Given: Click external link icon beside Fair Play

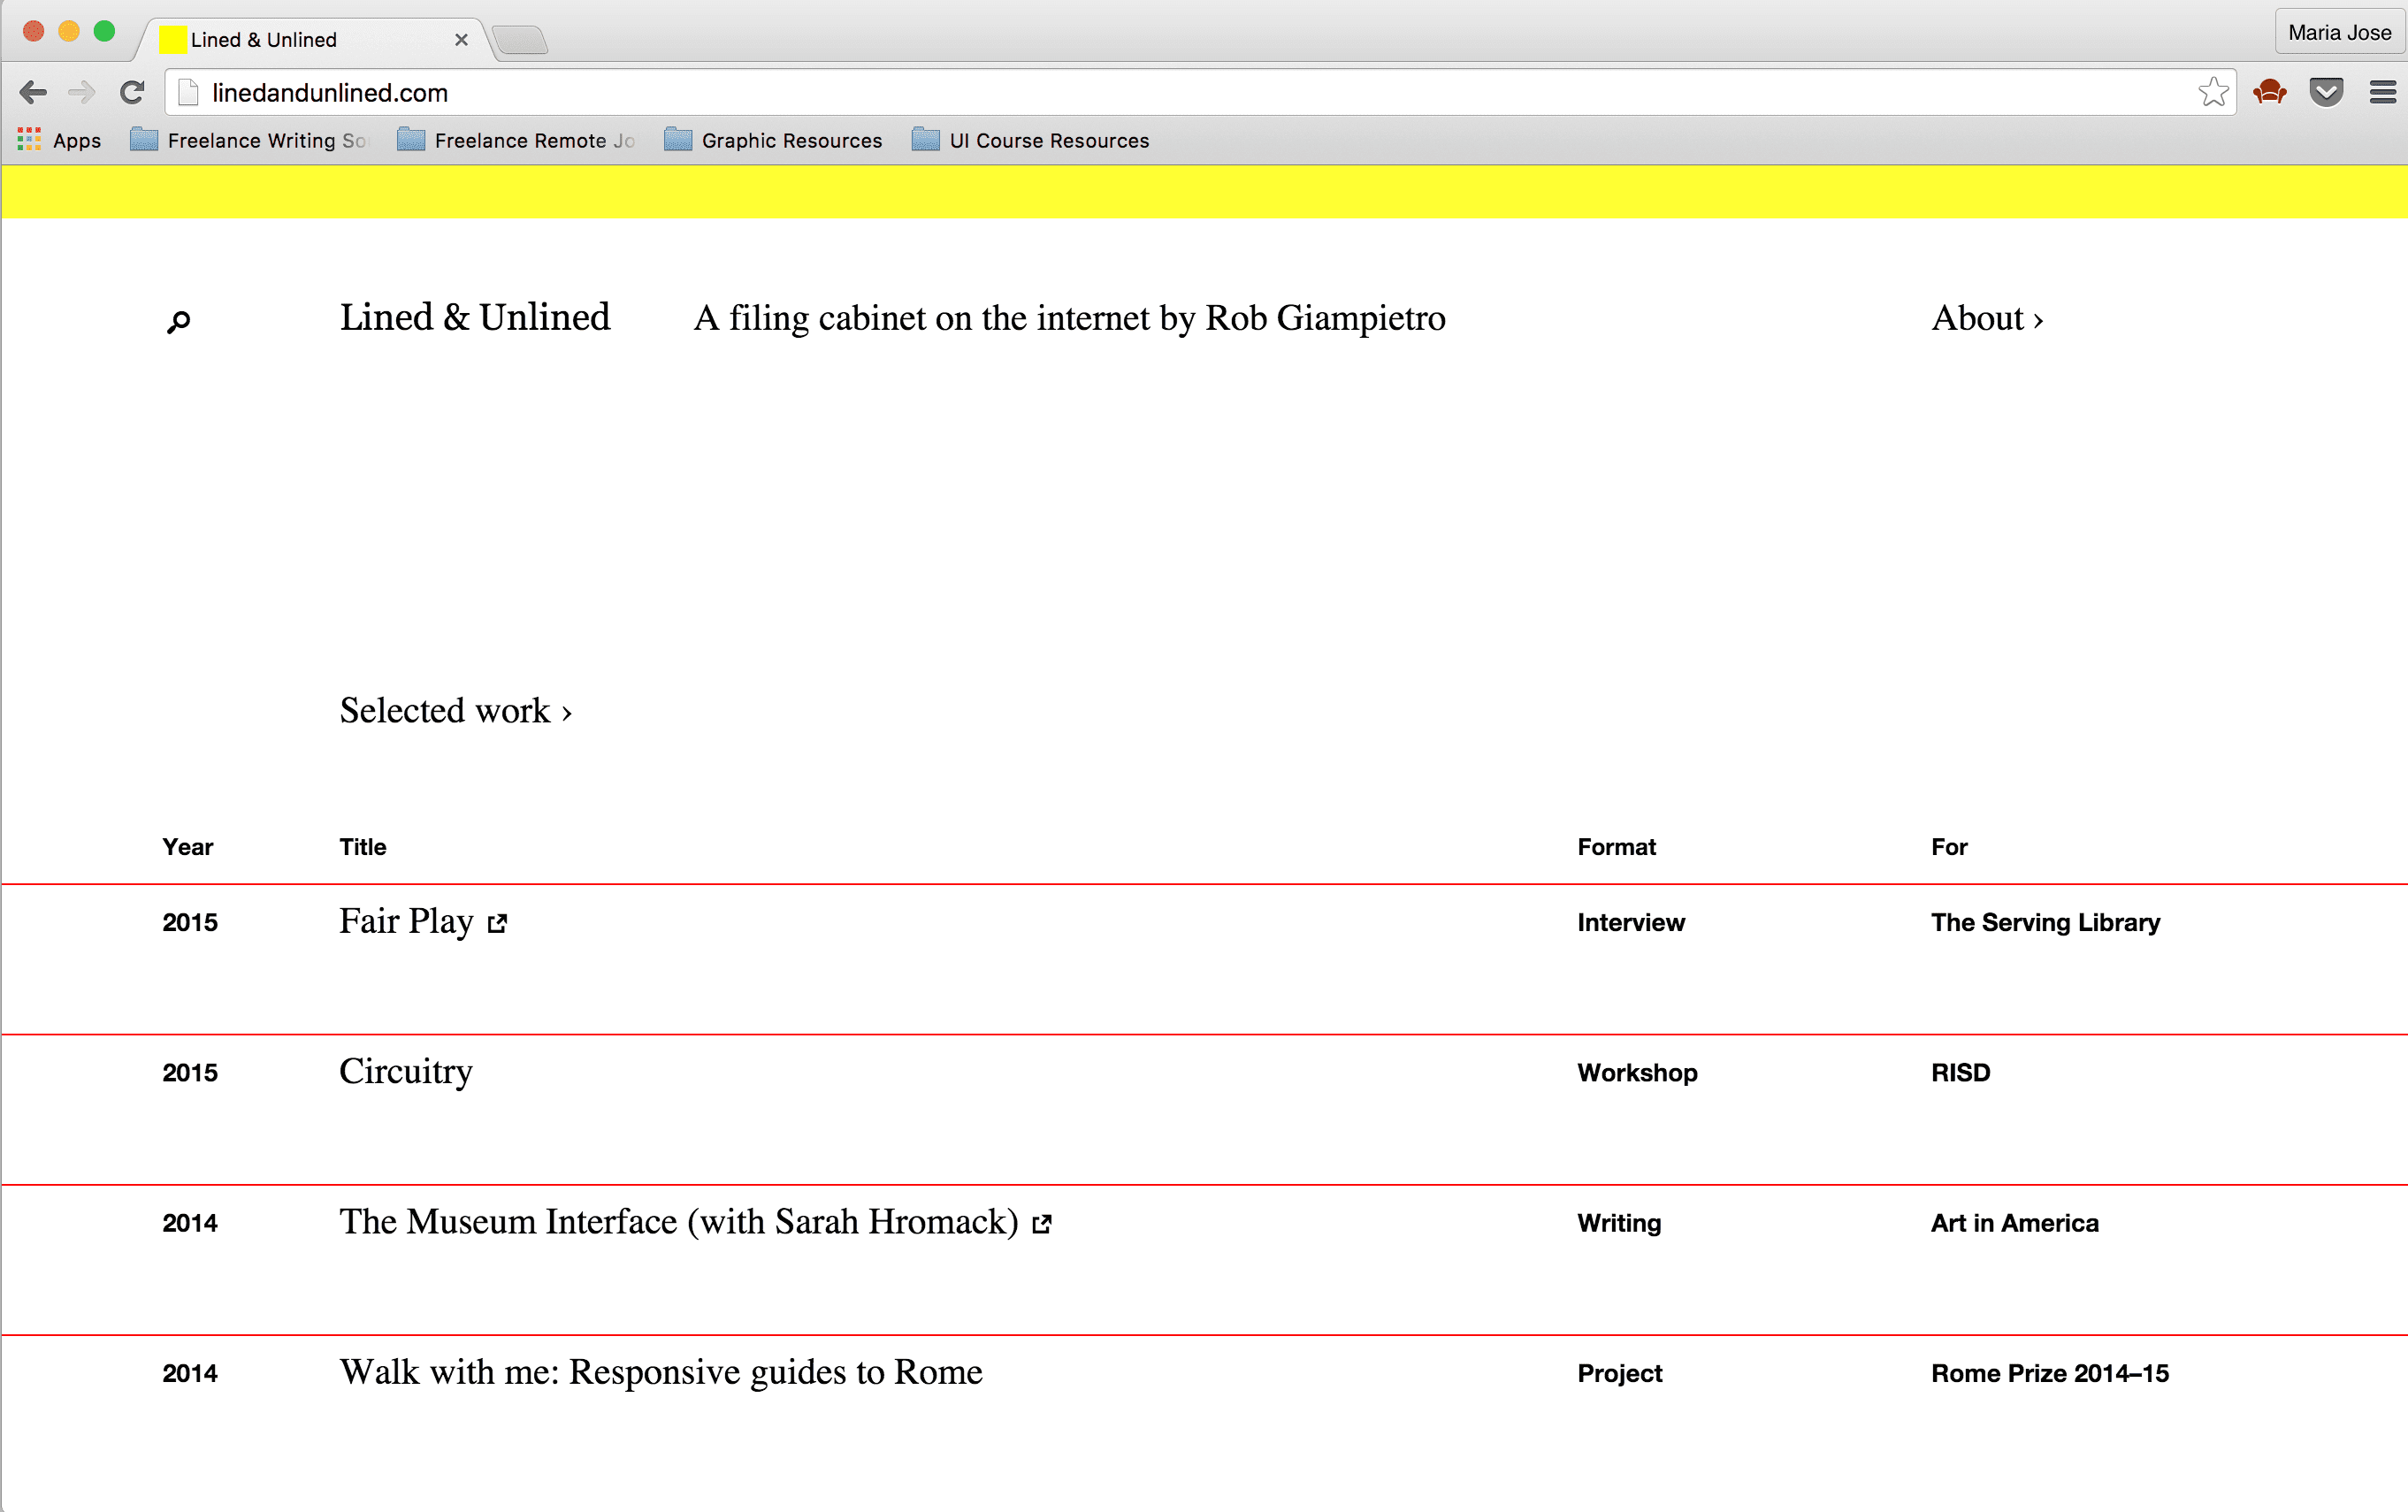Looking at the screenshot, I should point(497,924).
